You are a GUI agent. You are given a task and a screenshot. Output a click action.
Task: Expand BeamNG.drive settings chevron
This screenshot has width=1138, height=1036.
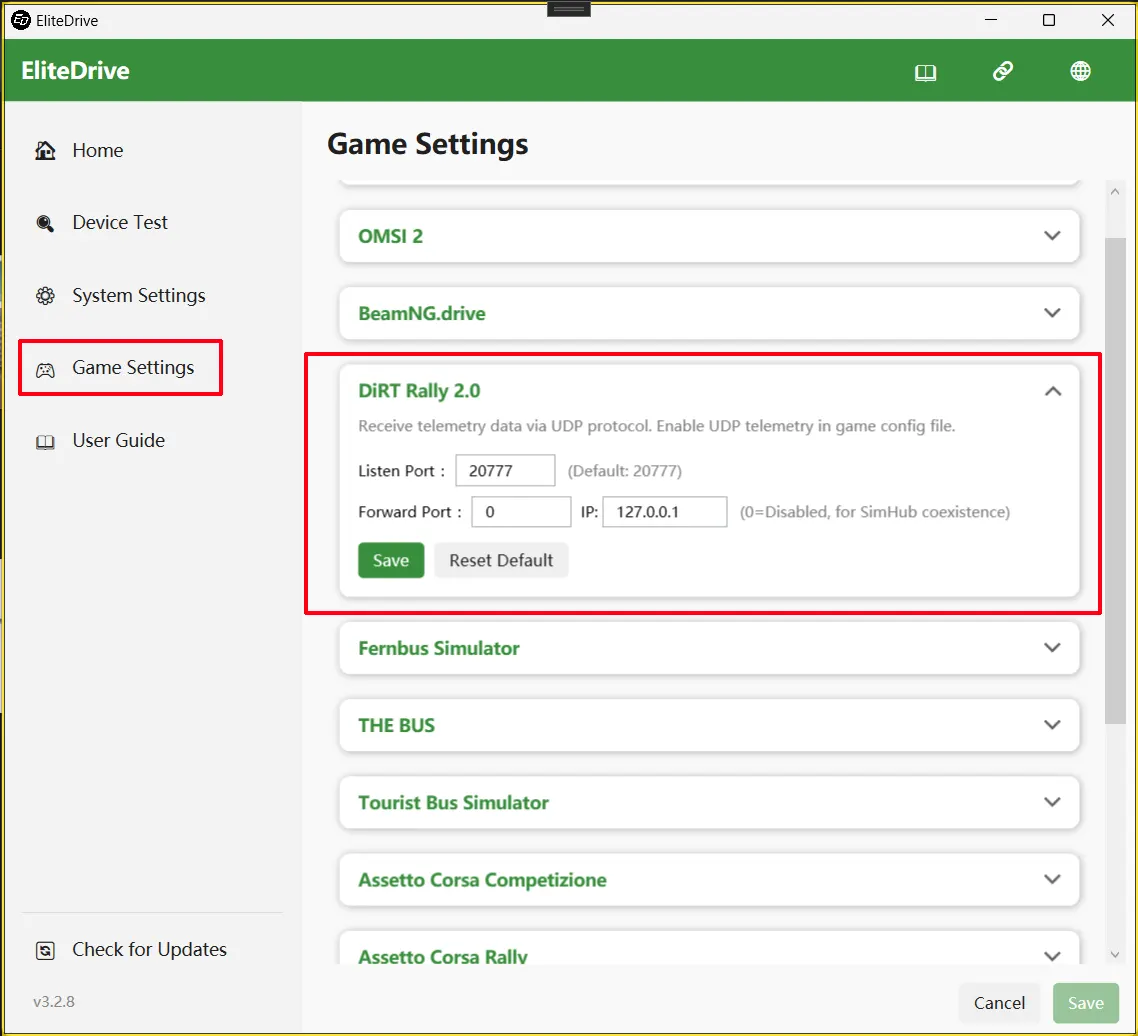pyautogui.click(x=1052, y=313)
